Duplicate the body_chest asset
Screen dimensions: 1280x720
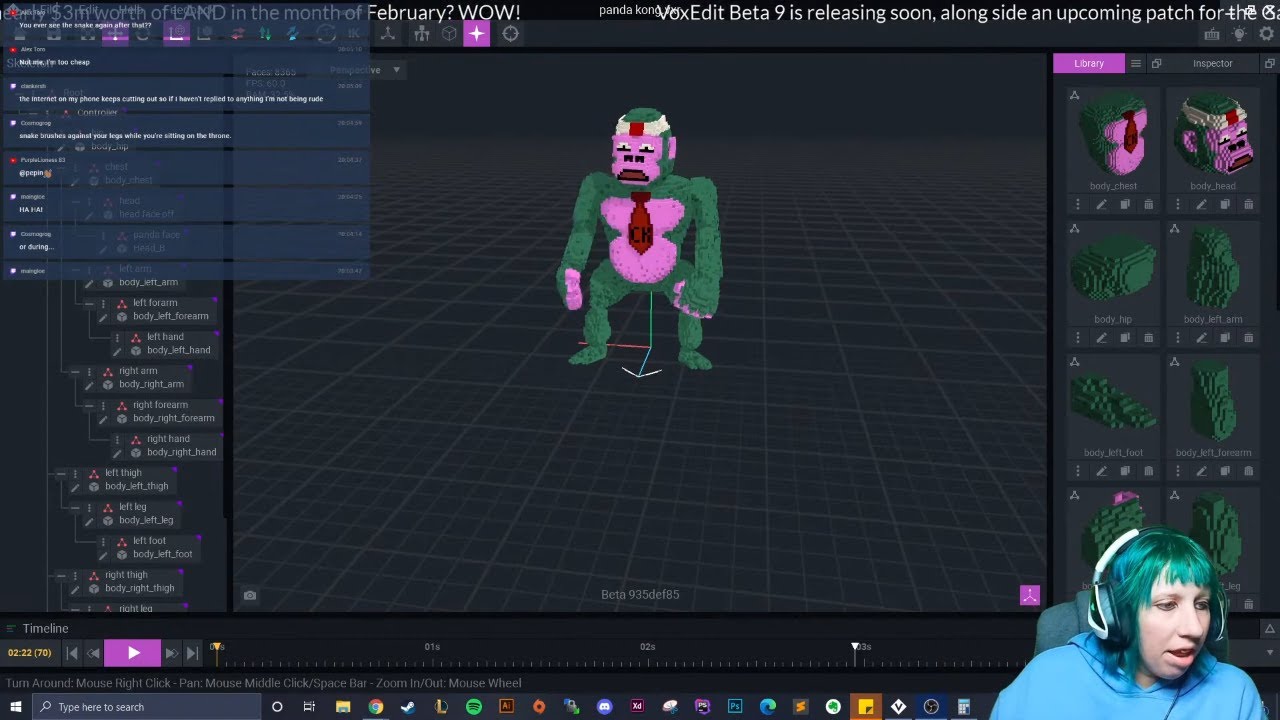coord(1125,204)
